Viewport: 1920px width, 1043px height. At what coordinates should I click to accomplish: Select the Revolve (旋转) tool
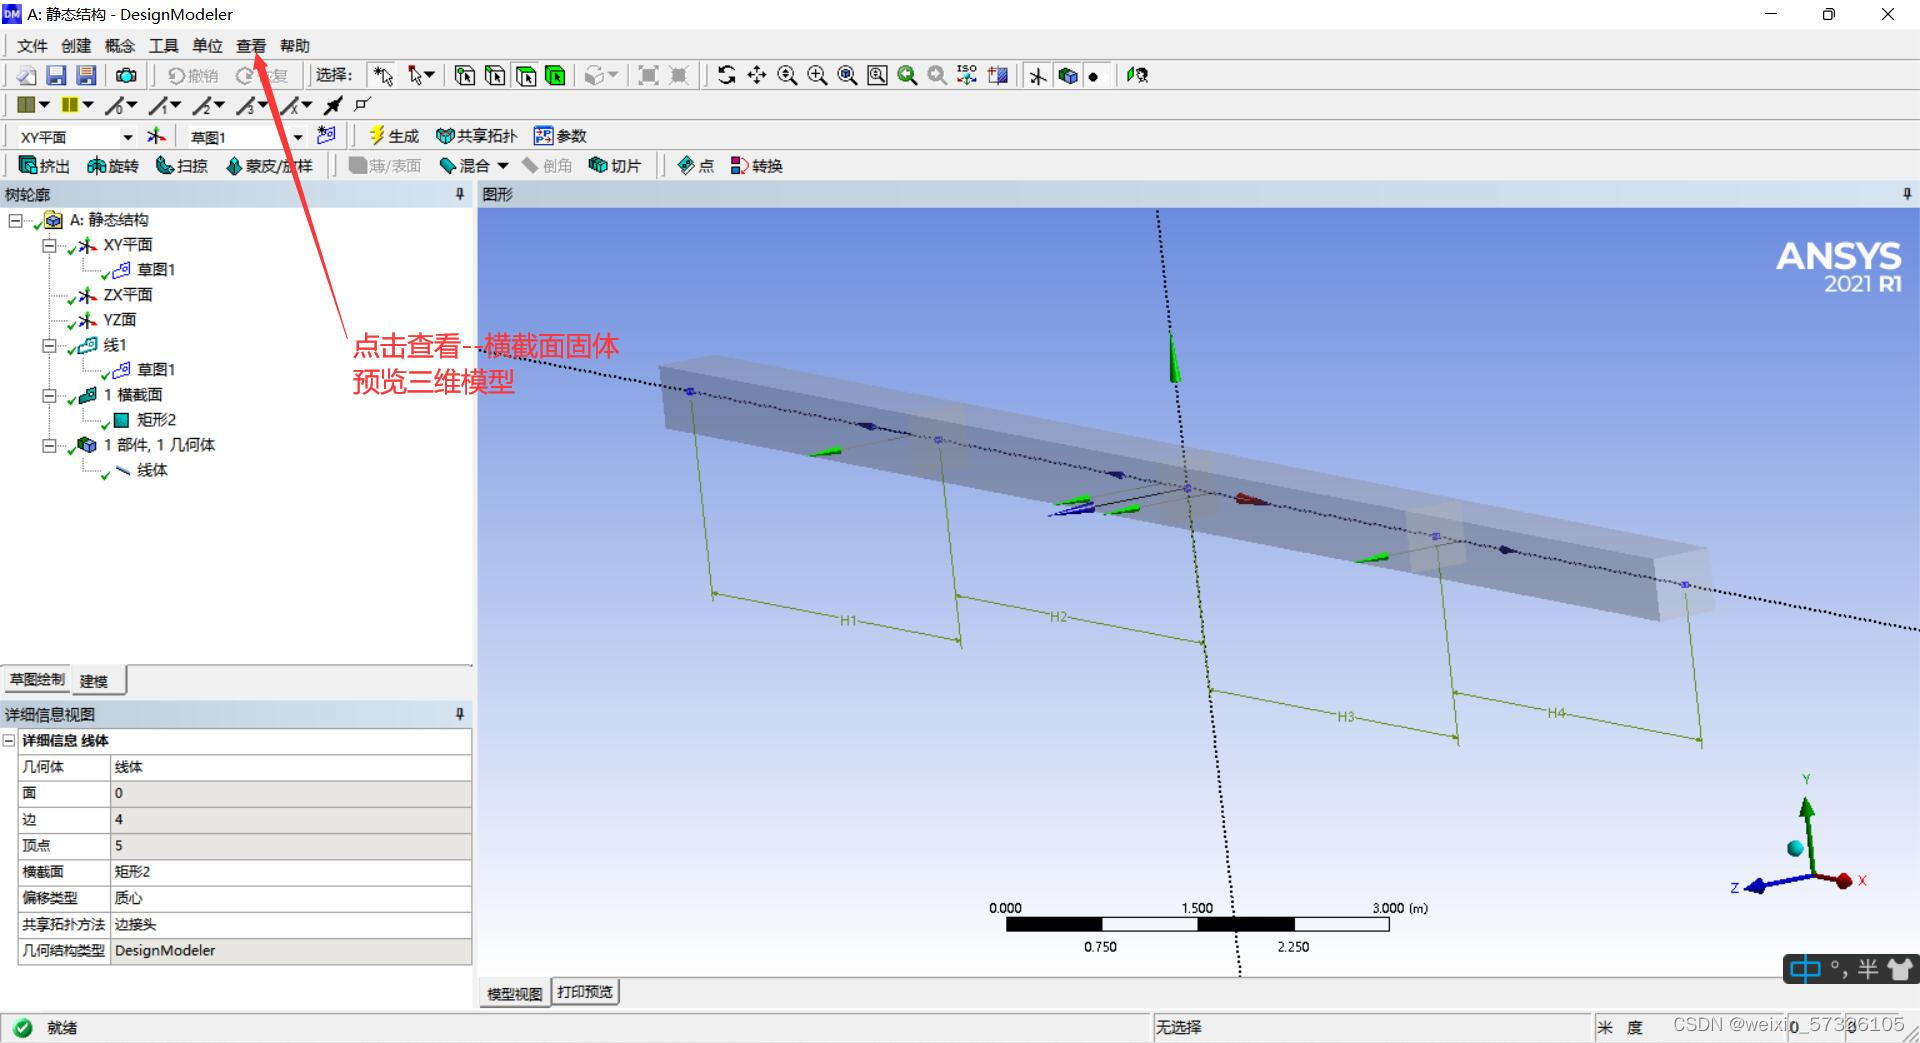tap(112, 166)
